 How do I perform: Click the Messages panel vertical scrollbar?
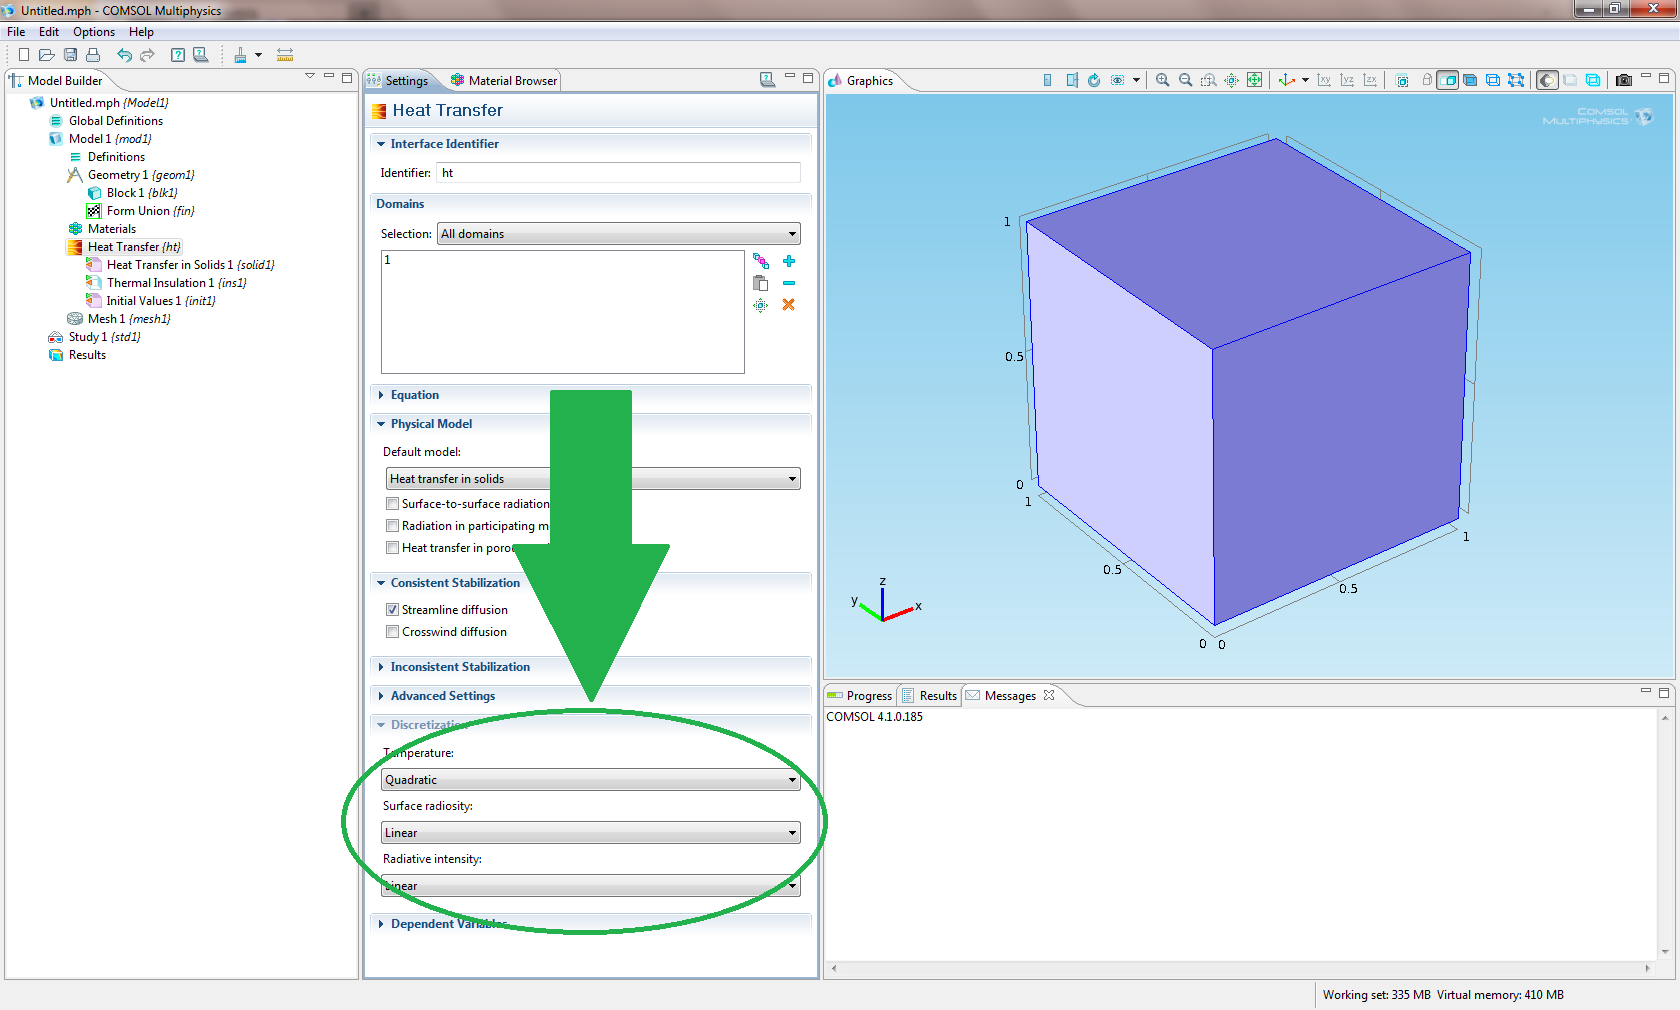tap(1665, 834)
